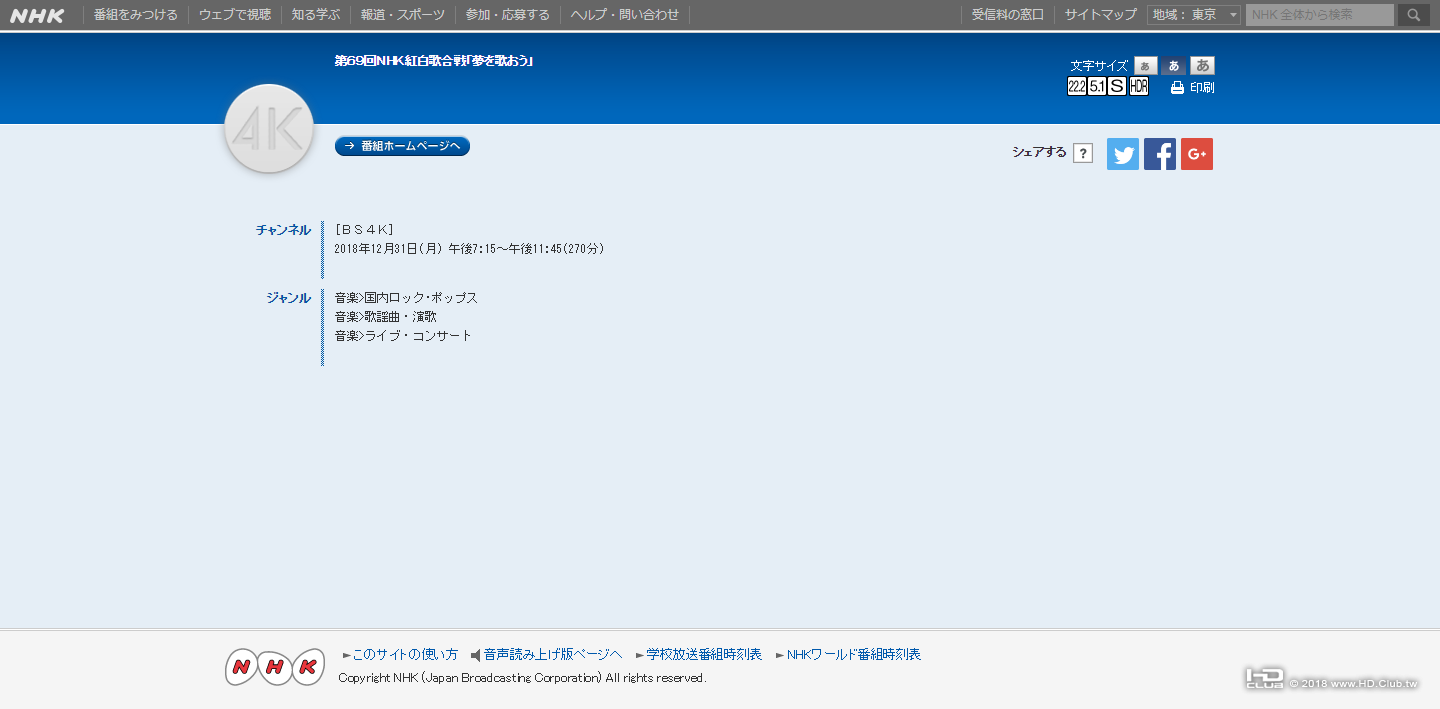Viewport: 1440px width, 709px height.
Task: Click the ［ＢＳ４Ｋ］ channel text
Action: click(365, 230)
